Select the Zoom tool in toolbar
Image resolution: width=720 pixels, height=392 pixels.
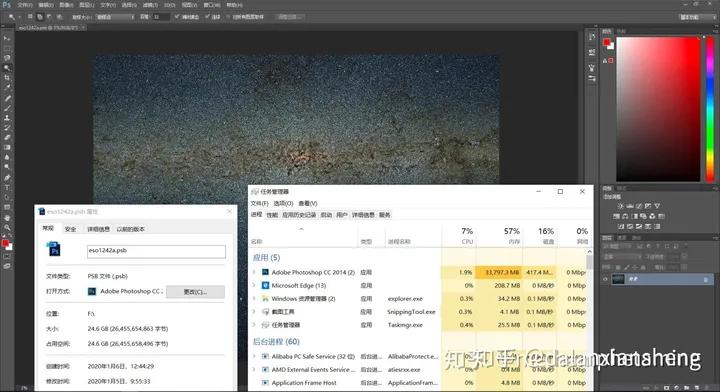[x=6, y=227]
